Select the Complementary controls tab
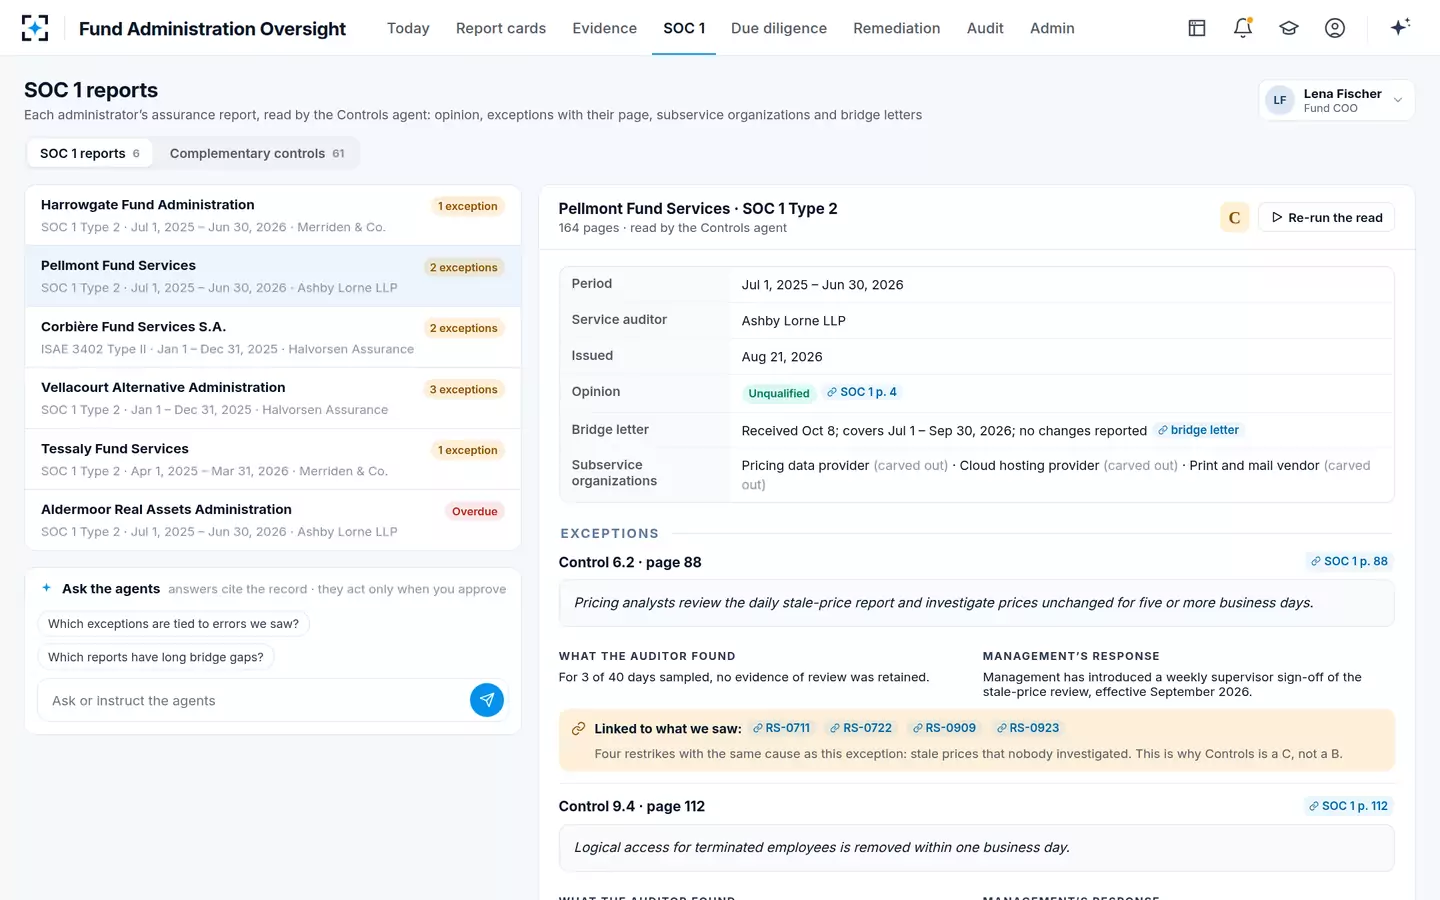The width and height of the screenshot is (1440, 900). [x=257, y=153]
